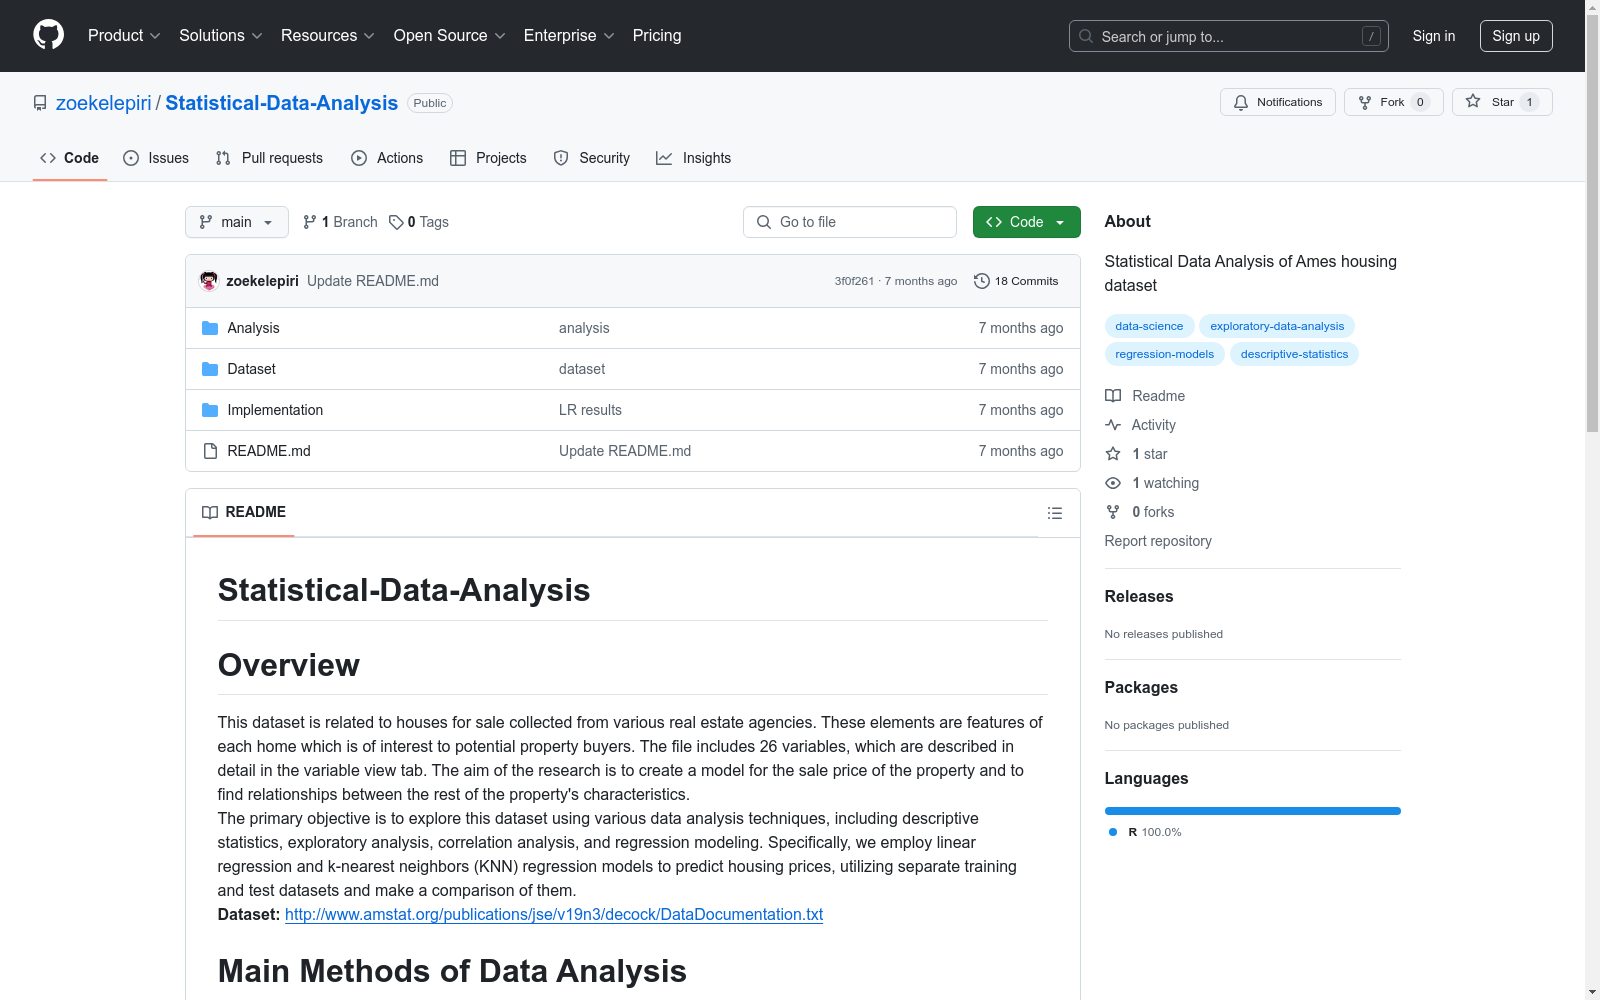Viewport: 1600px width, 1000px height.
Task: Open the DataDocumentation.txt dataset link
Action: (554, 914)
